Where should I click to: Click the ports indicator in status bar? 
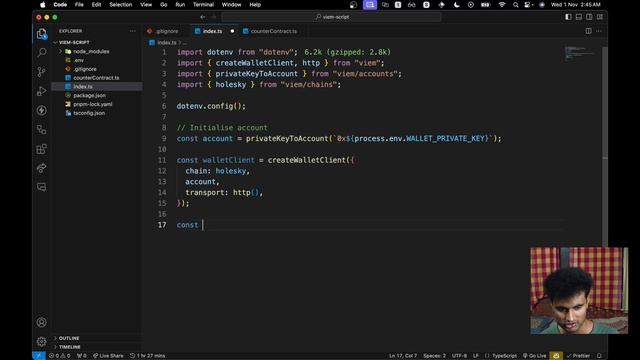pos(82,356)
